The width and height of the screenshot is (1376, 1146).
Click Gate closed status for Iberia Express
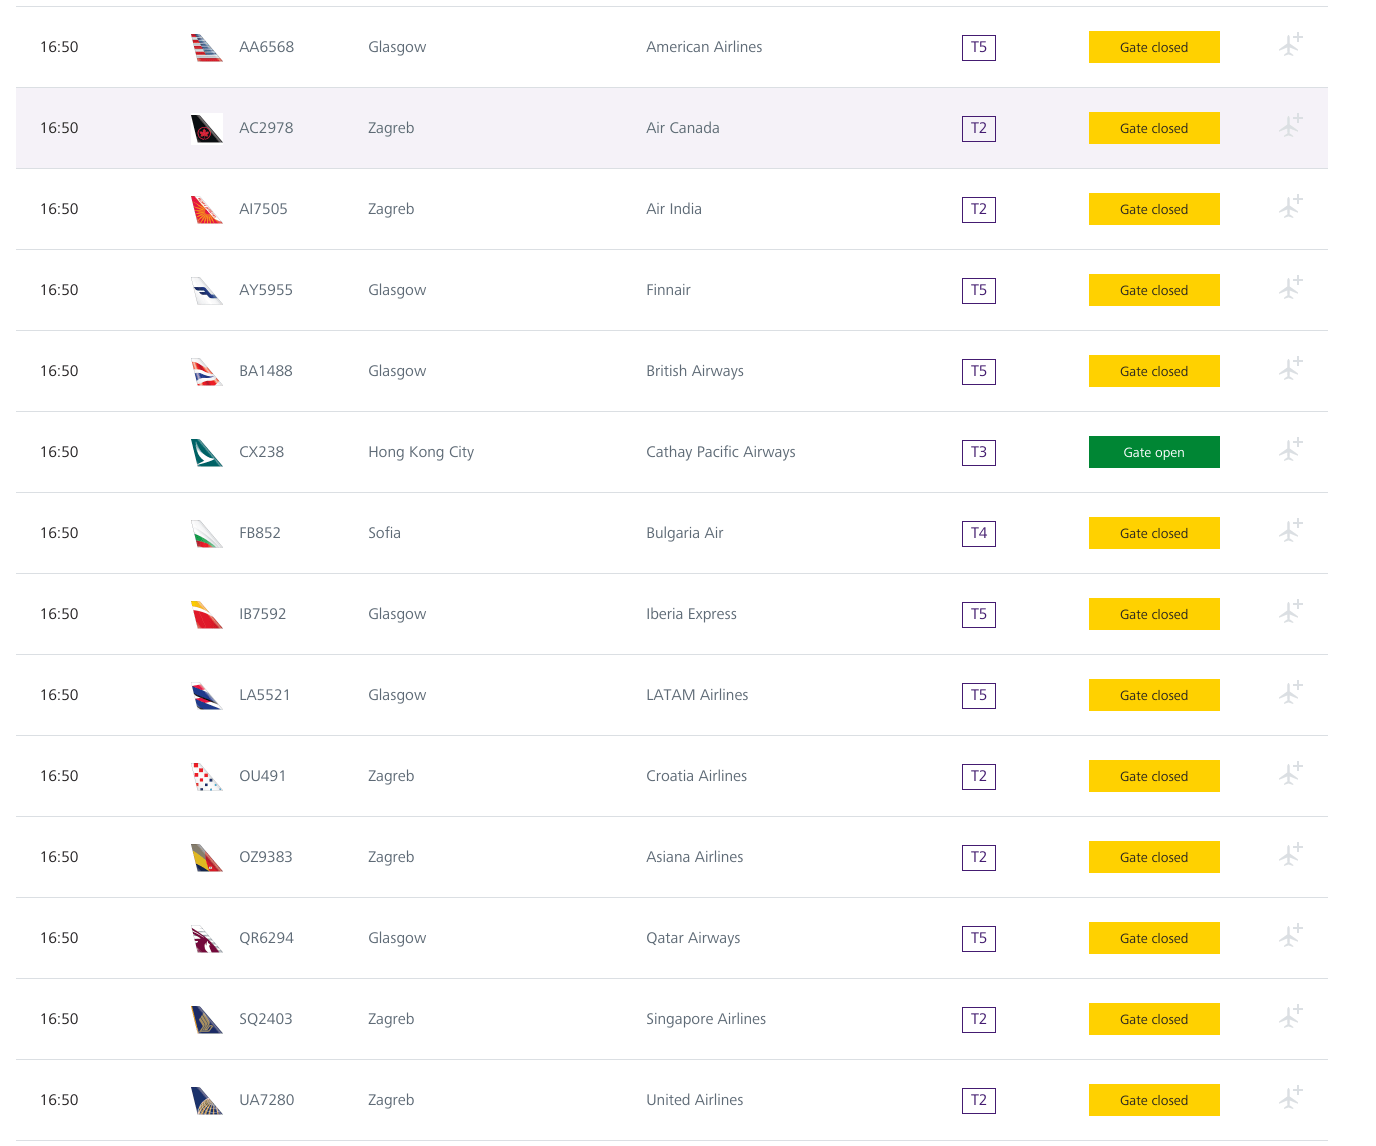point(1153,614)
